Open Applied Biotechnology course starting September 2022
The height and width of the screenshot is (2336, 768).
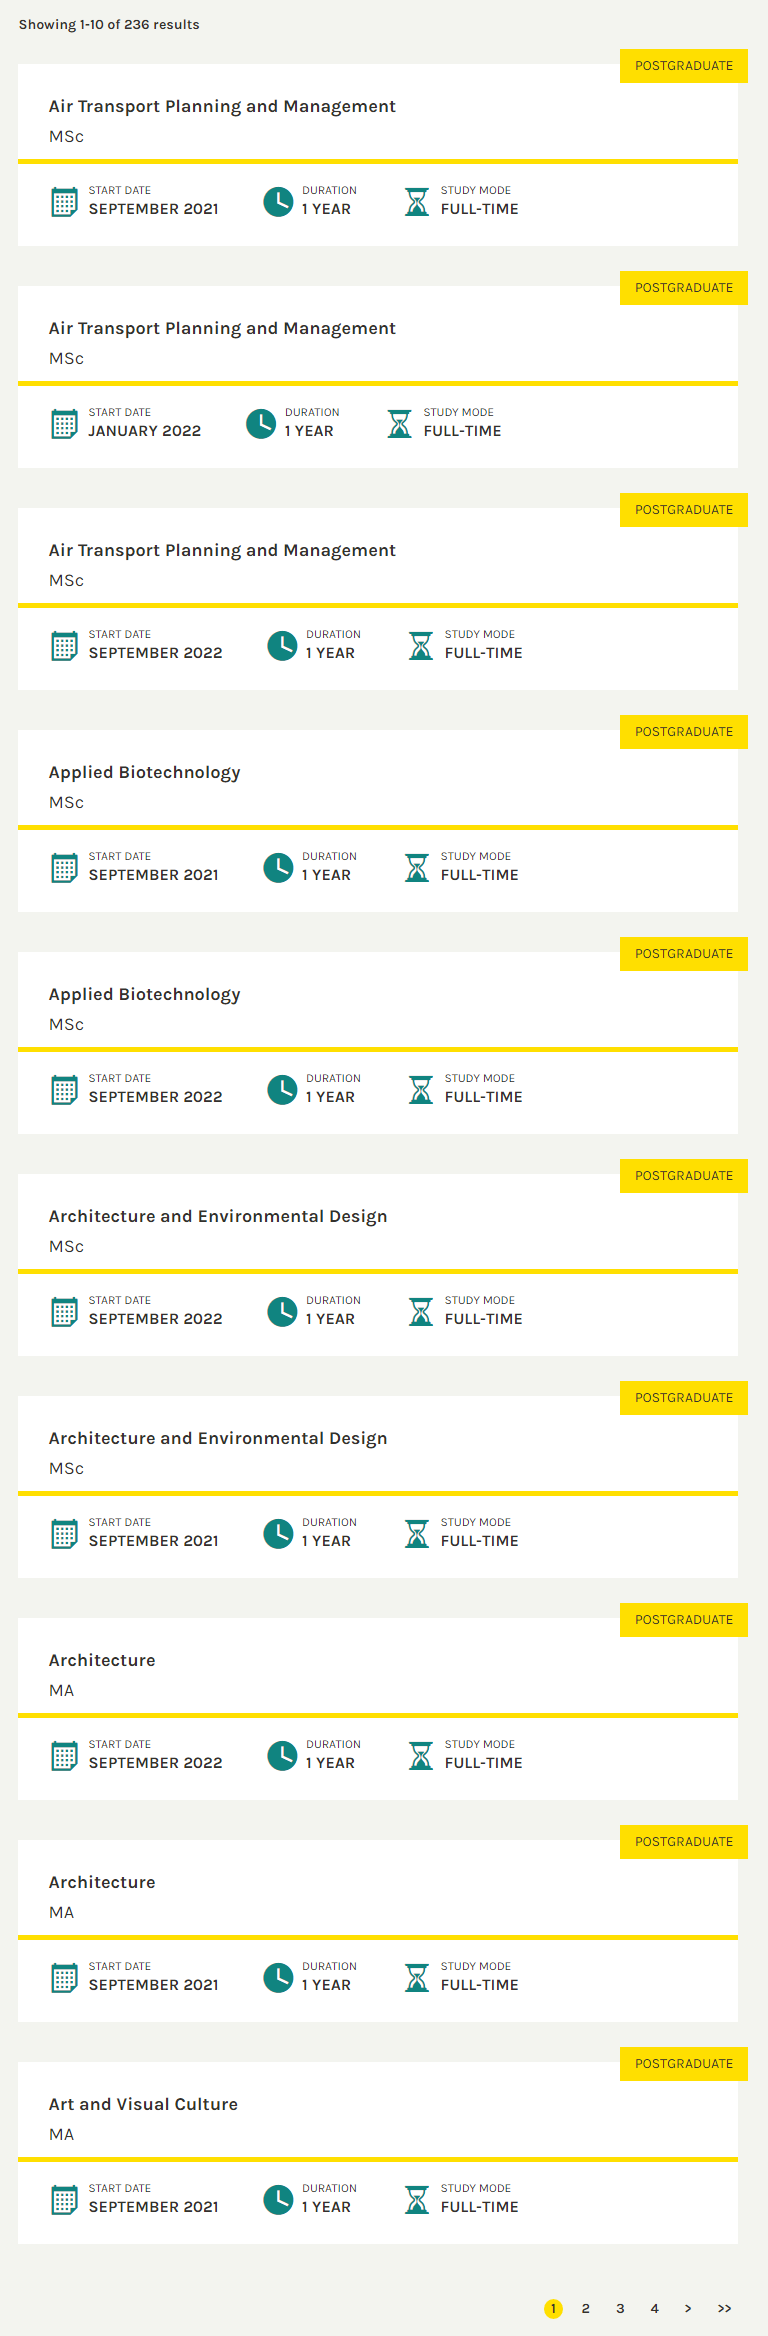(144, 995)
